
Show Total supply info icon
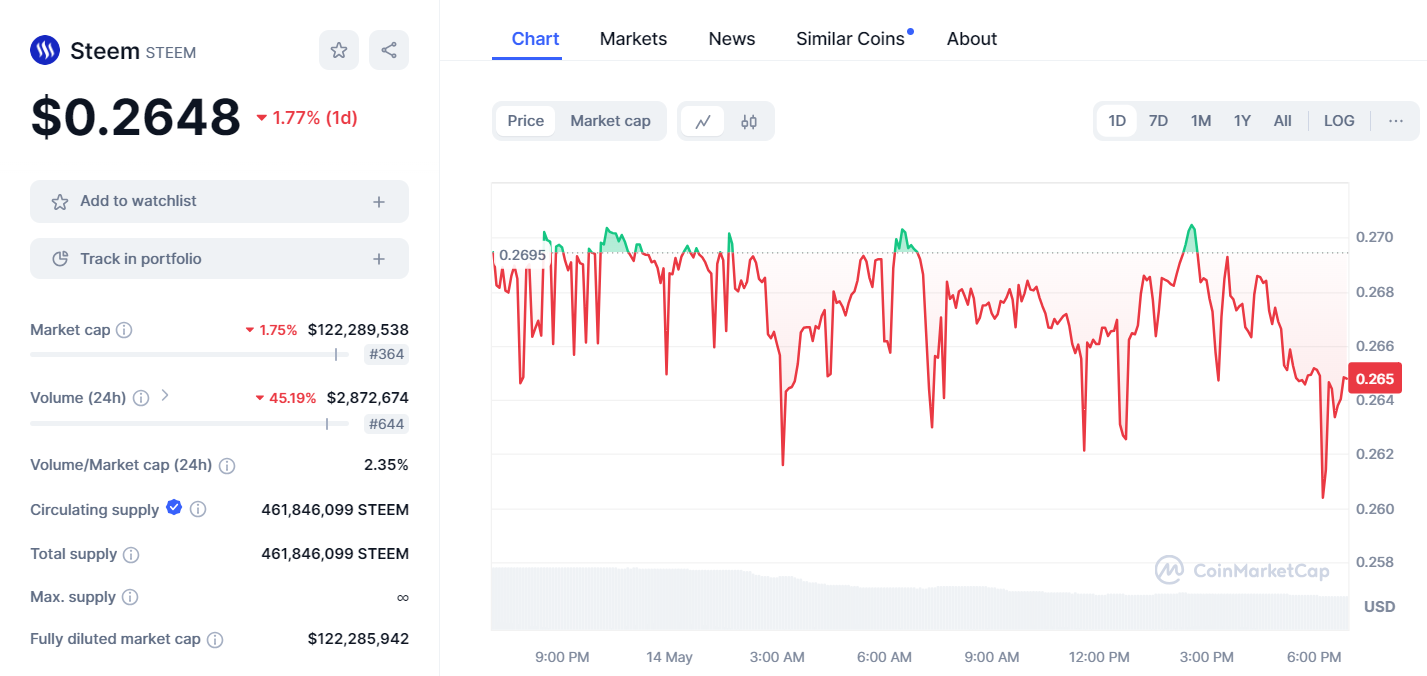[x=131, y=554]
